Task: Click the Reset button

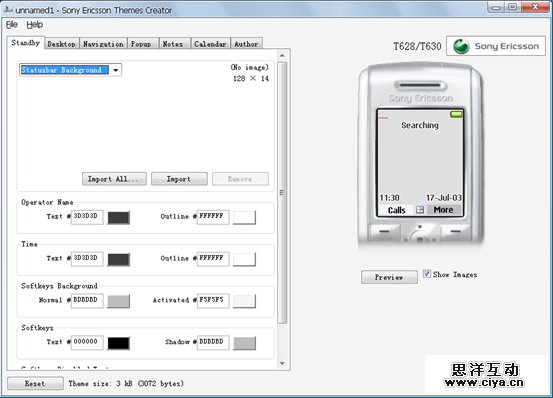Action: point(35,383)
